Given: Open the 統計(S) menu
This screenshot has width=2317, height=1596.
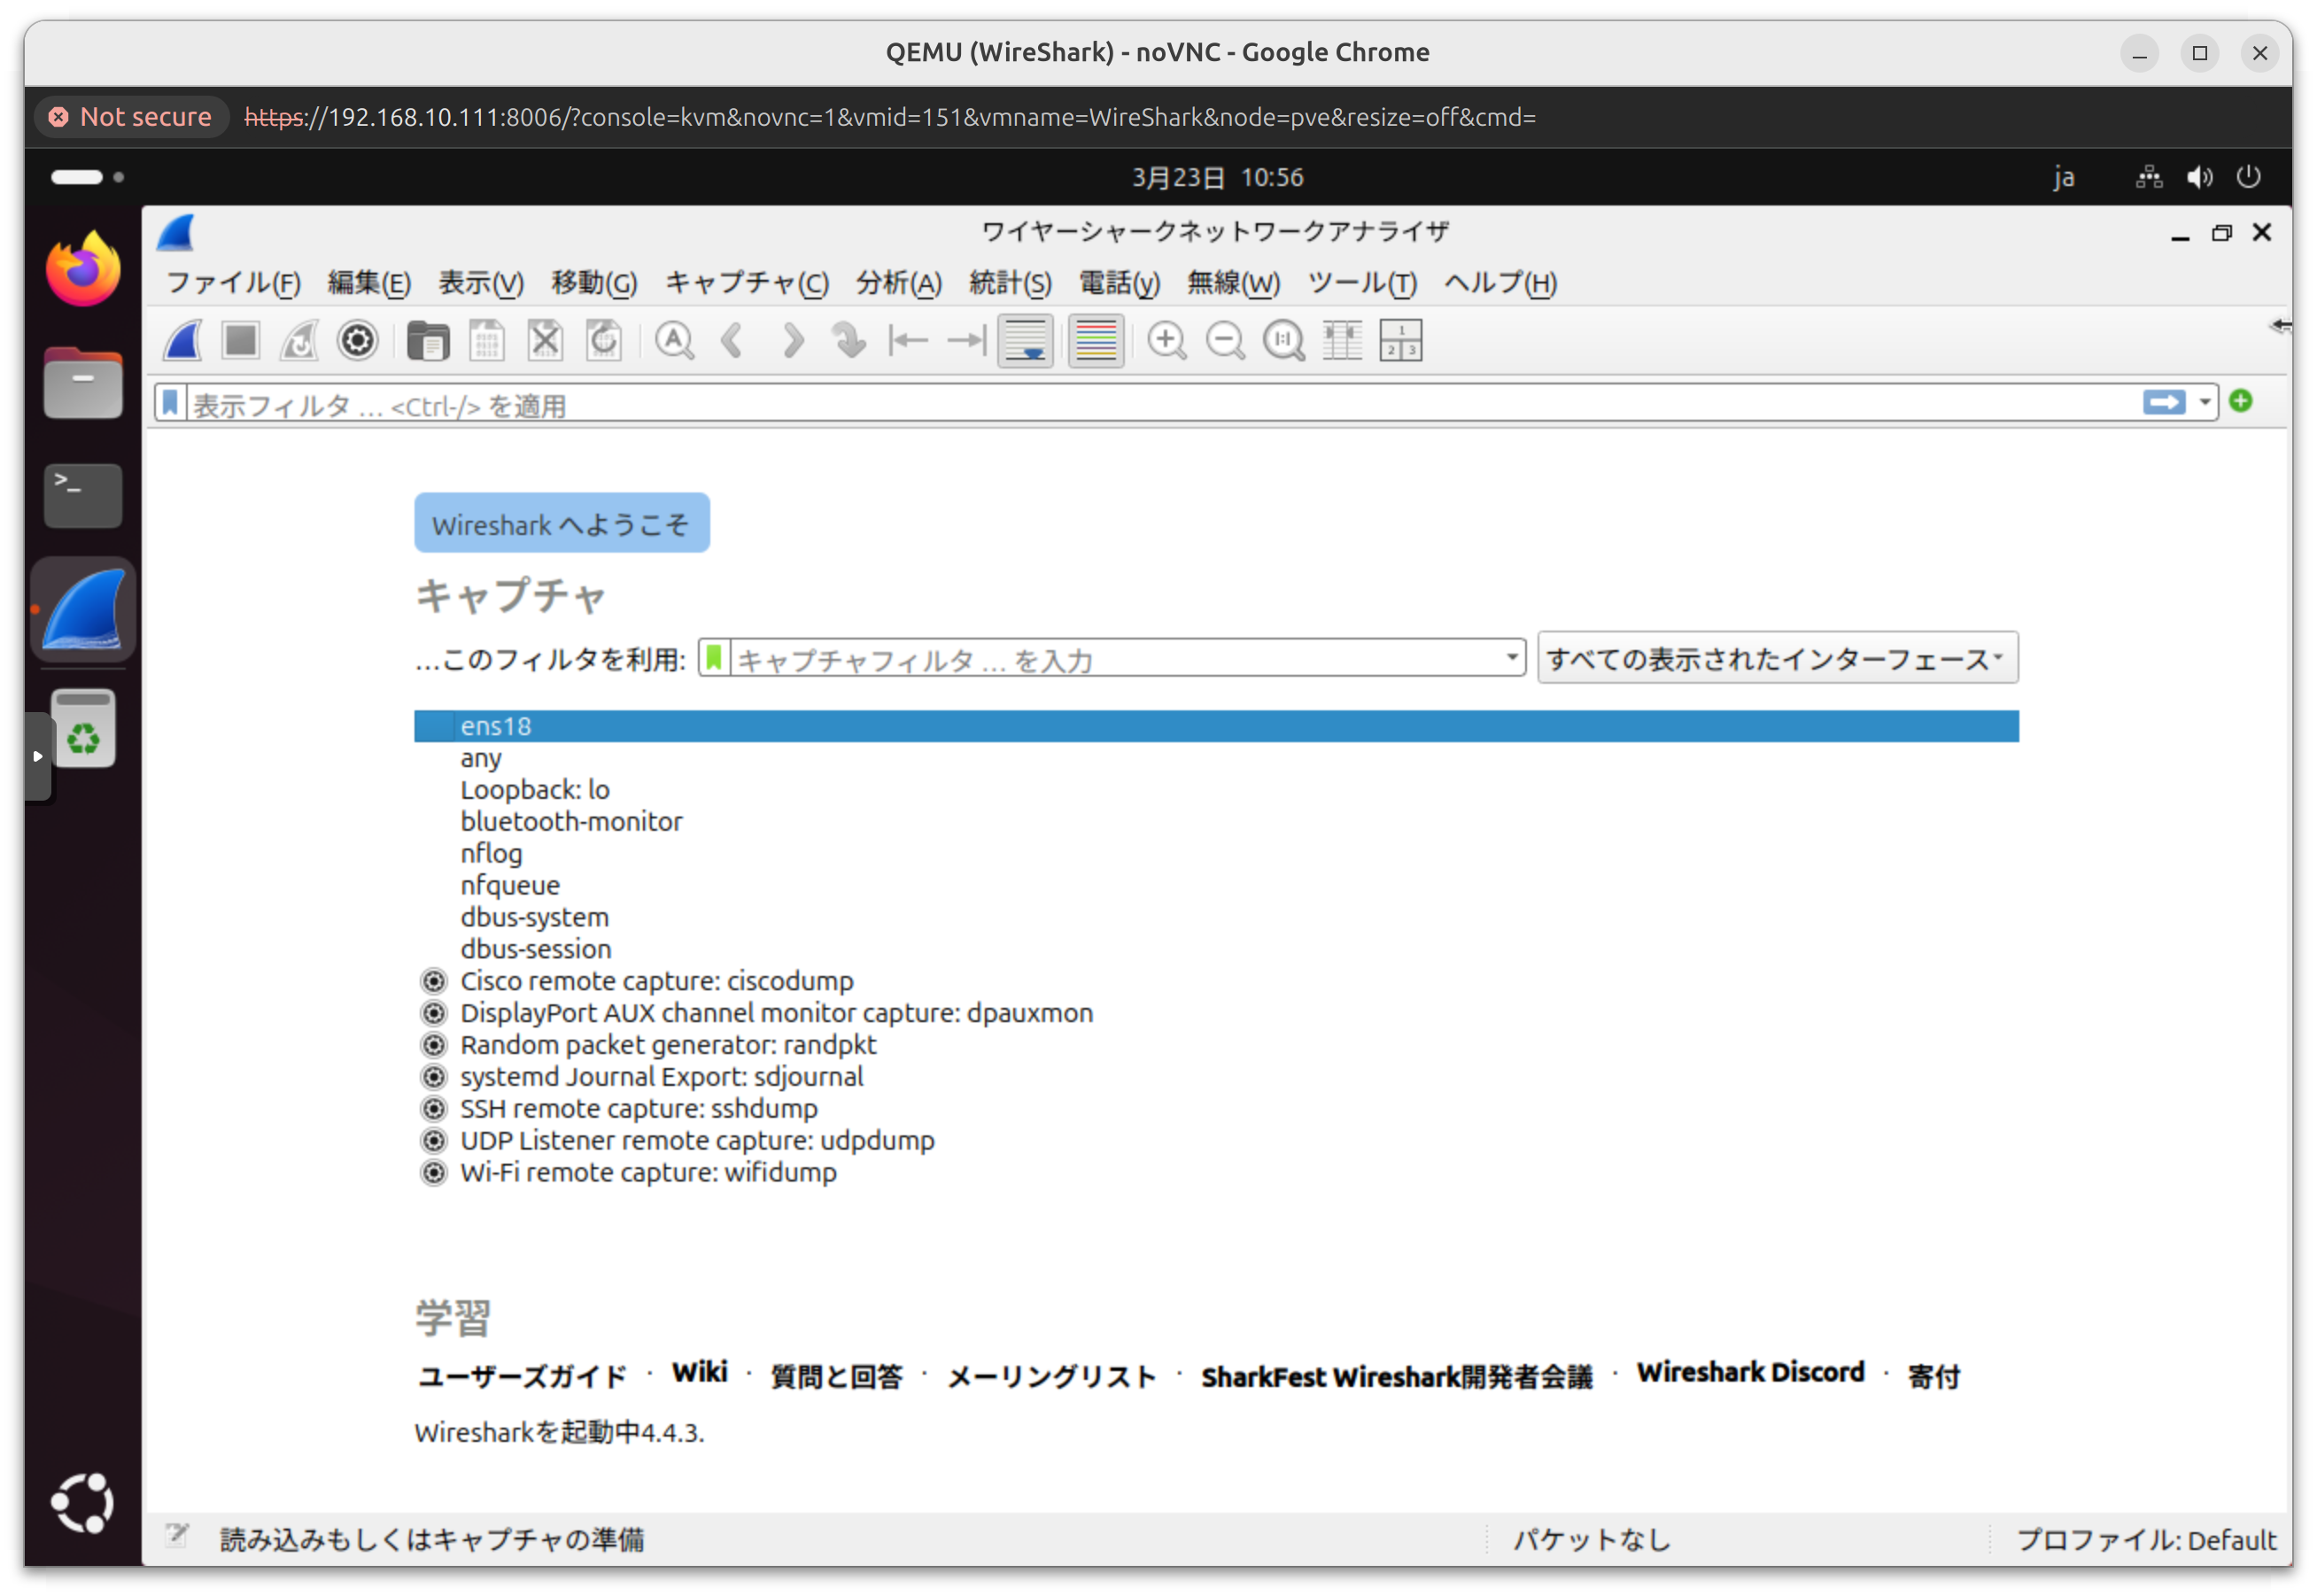Looking at the screenshot, I should coord(1009,283).
